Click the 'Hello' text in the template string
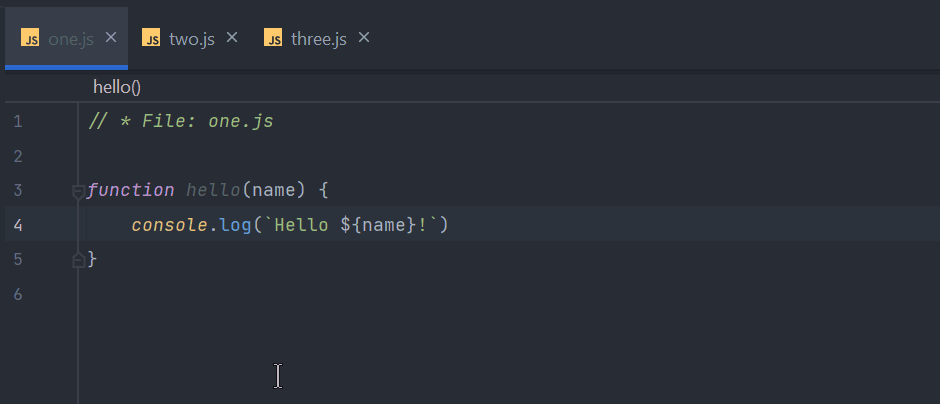The height and width of the screenshot is (404, 940). [302, 225]
